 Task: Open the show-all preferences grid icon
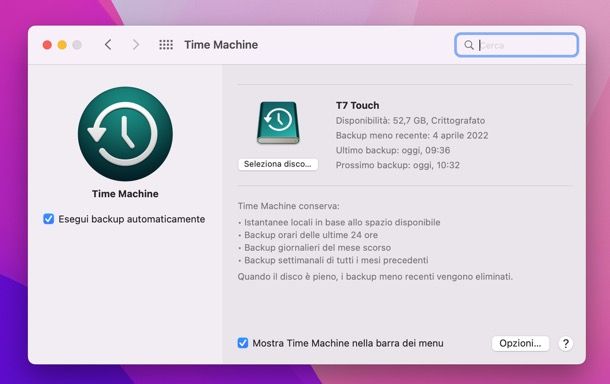[166, 45]
